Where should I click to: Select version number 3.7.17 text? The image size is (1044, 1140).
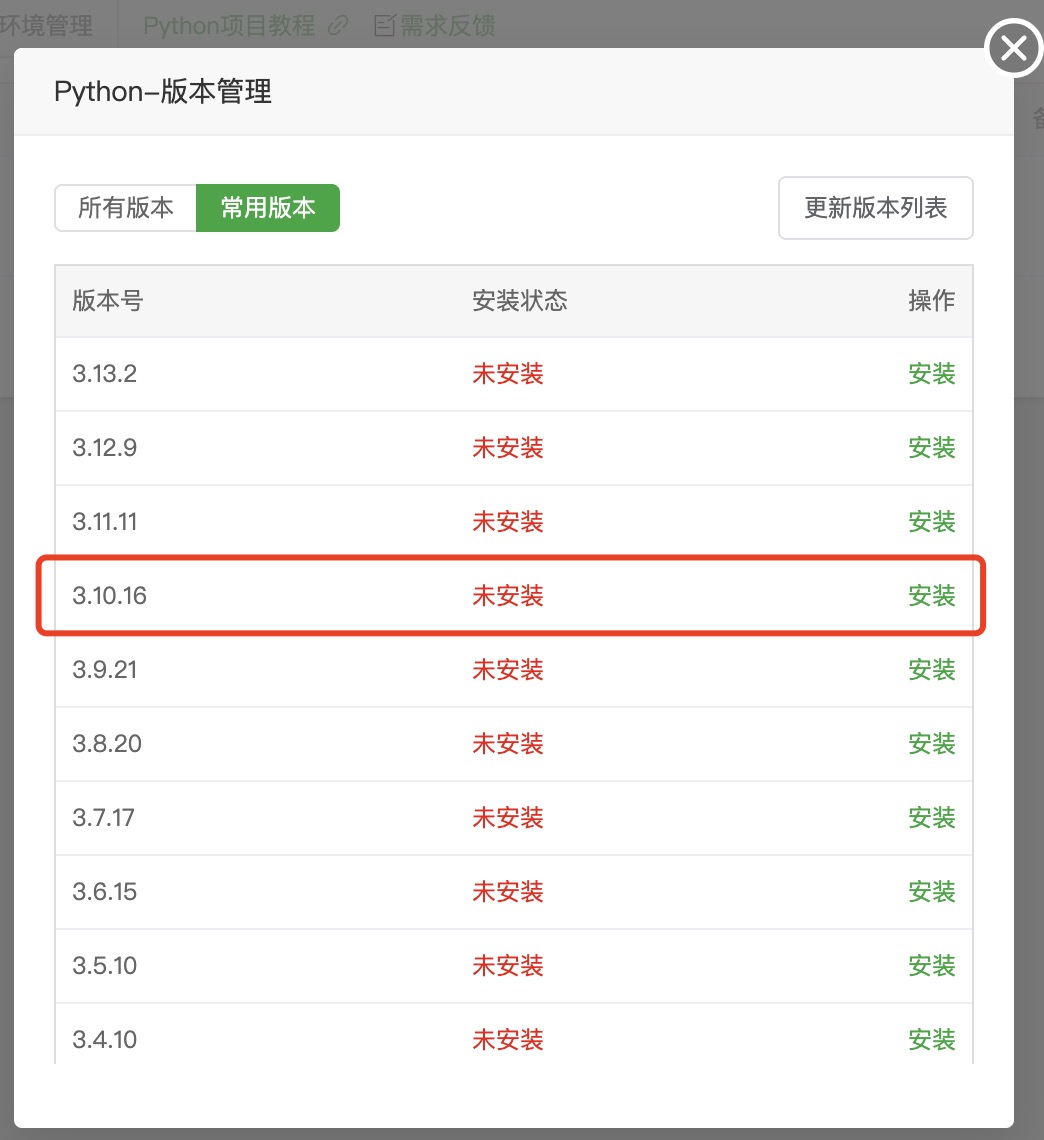coord(103,818)
